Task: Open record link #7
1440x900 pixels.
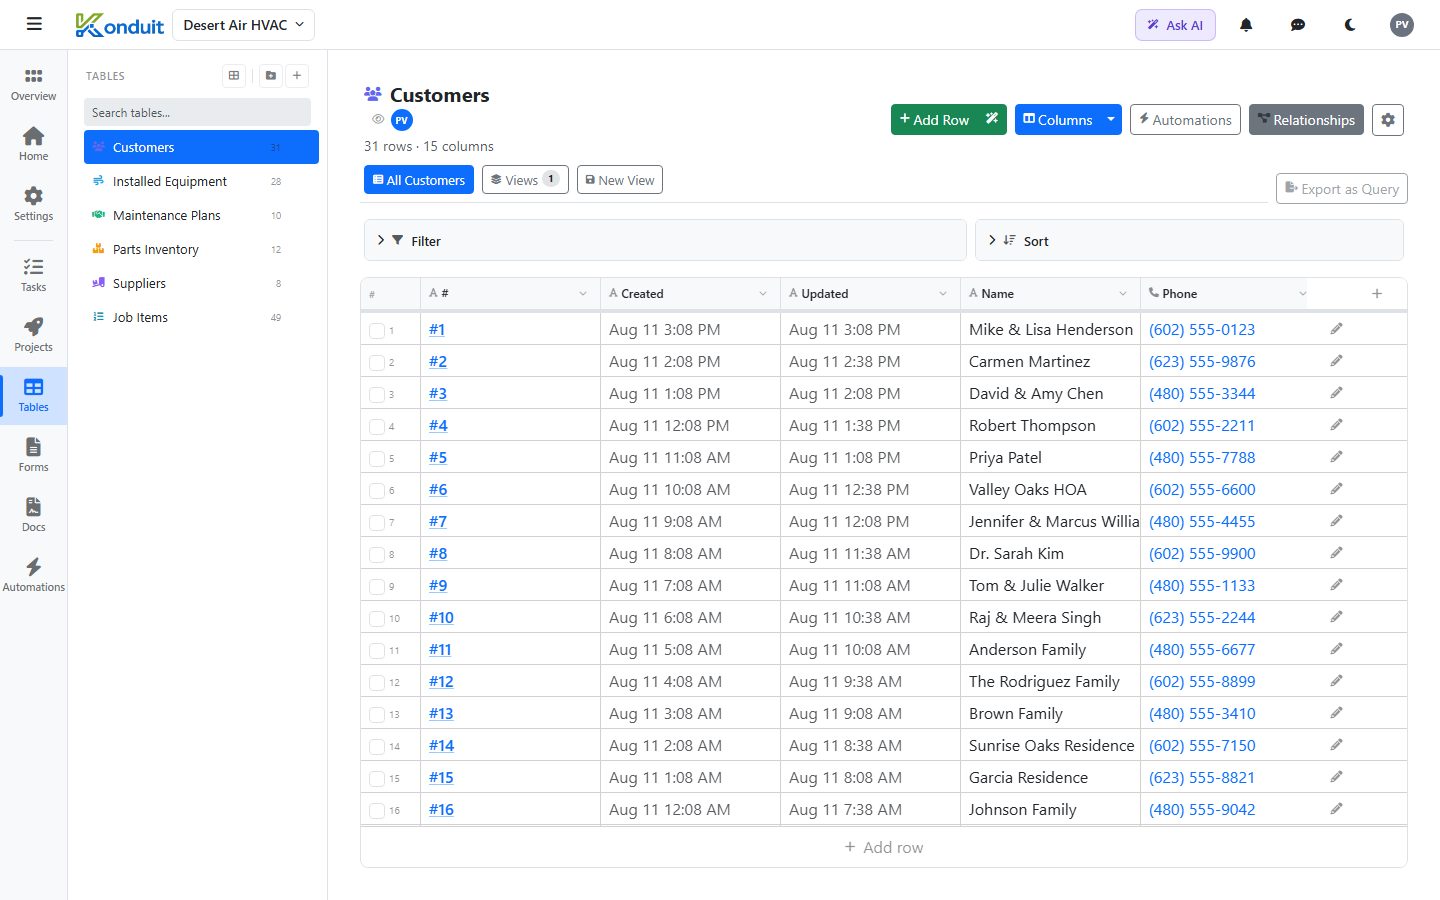Action: coord(438,521)
